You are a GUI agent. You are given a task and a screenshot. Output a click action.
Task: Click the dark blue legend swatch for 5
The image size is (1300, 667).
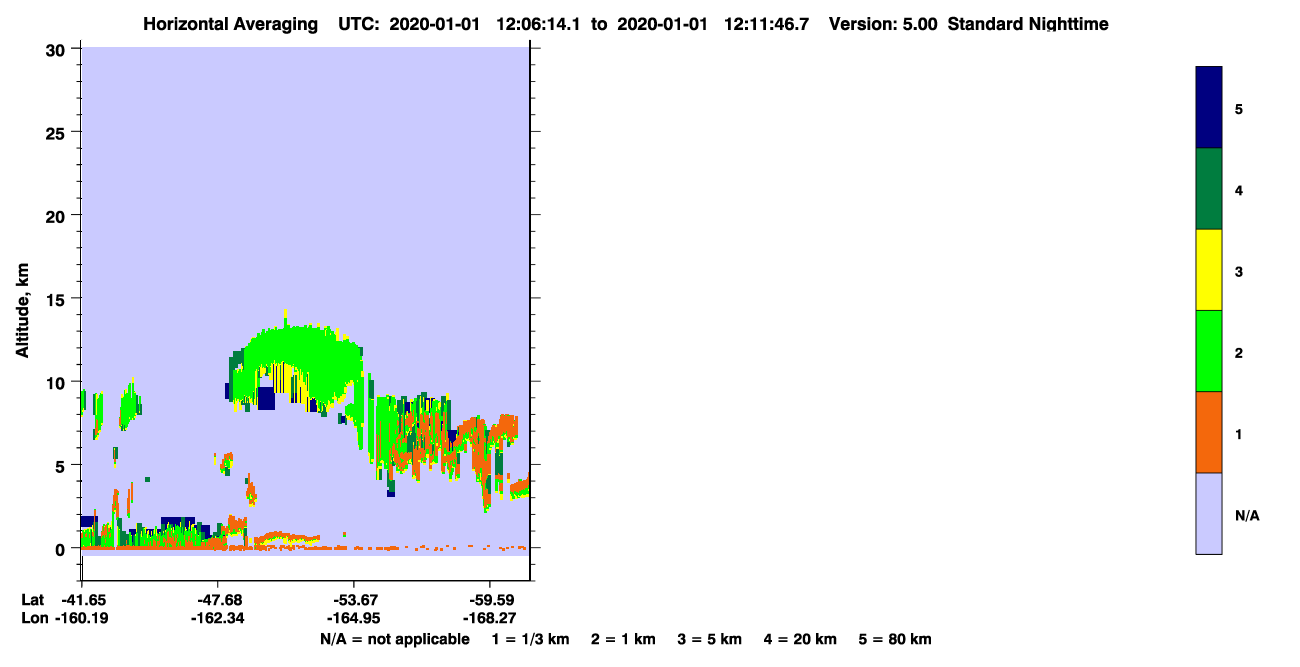pos(1209,108)
